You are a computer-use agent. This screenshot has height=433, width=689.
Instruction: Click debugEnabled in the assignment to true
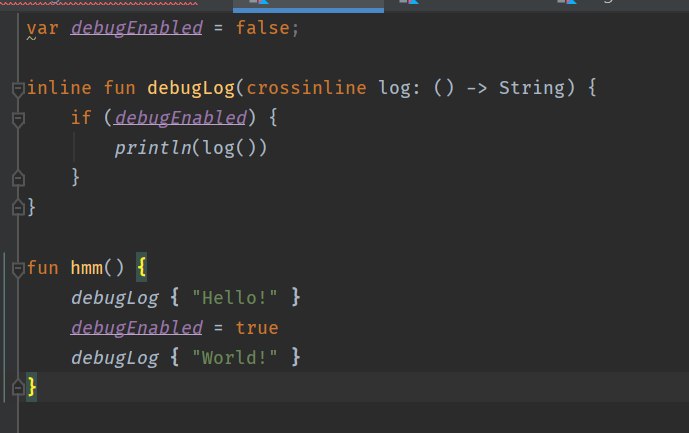(x=137, y=328)
